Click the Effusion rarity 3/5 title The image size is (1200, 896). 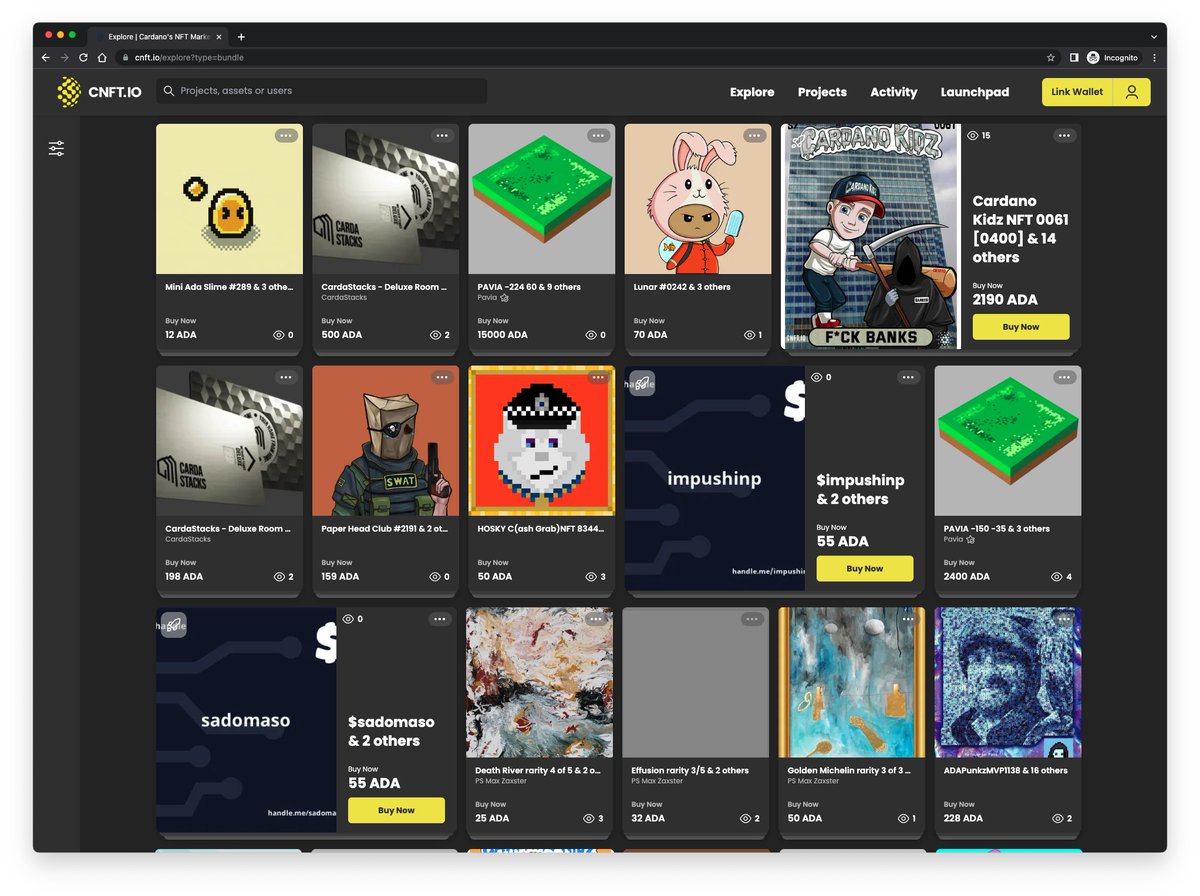click(x=690, y=771)
